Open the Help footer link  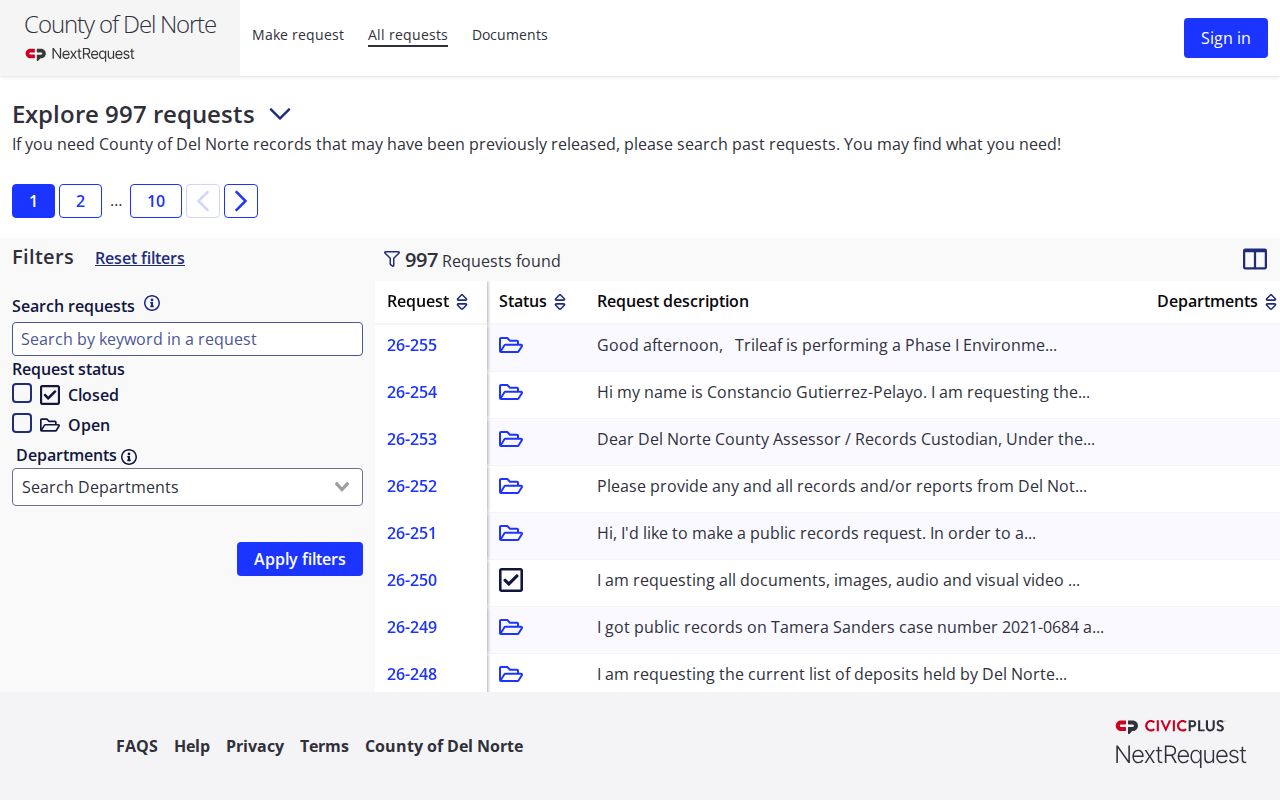192,746
